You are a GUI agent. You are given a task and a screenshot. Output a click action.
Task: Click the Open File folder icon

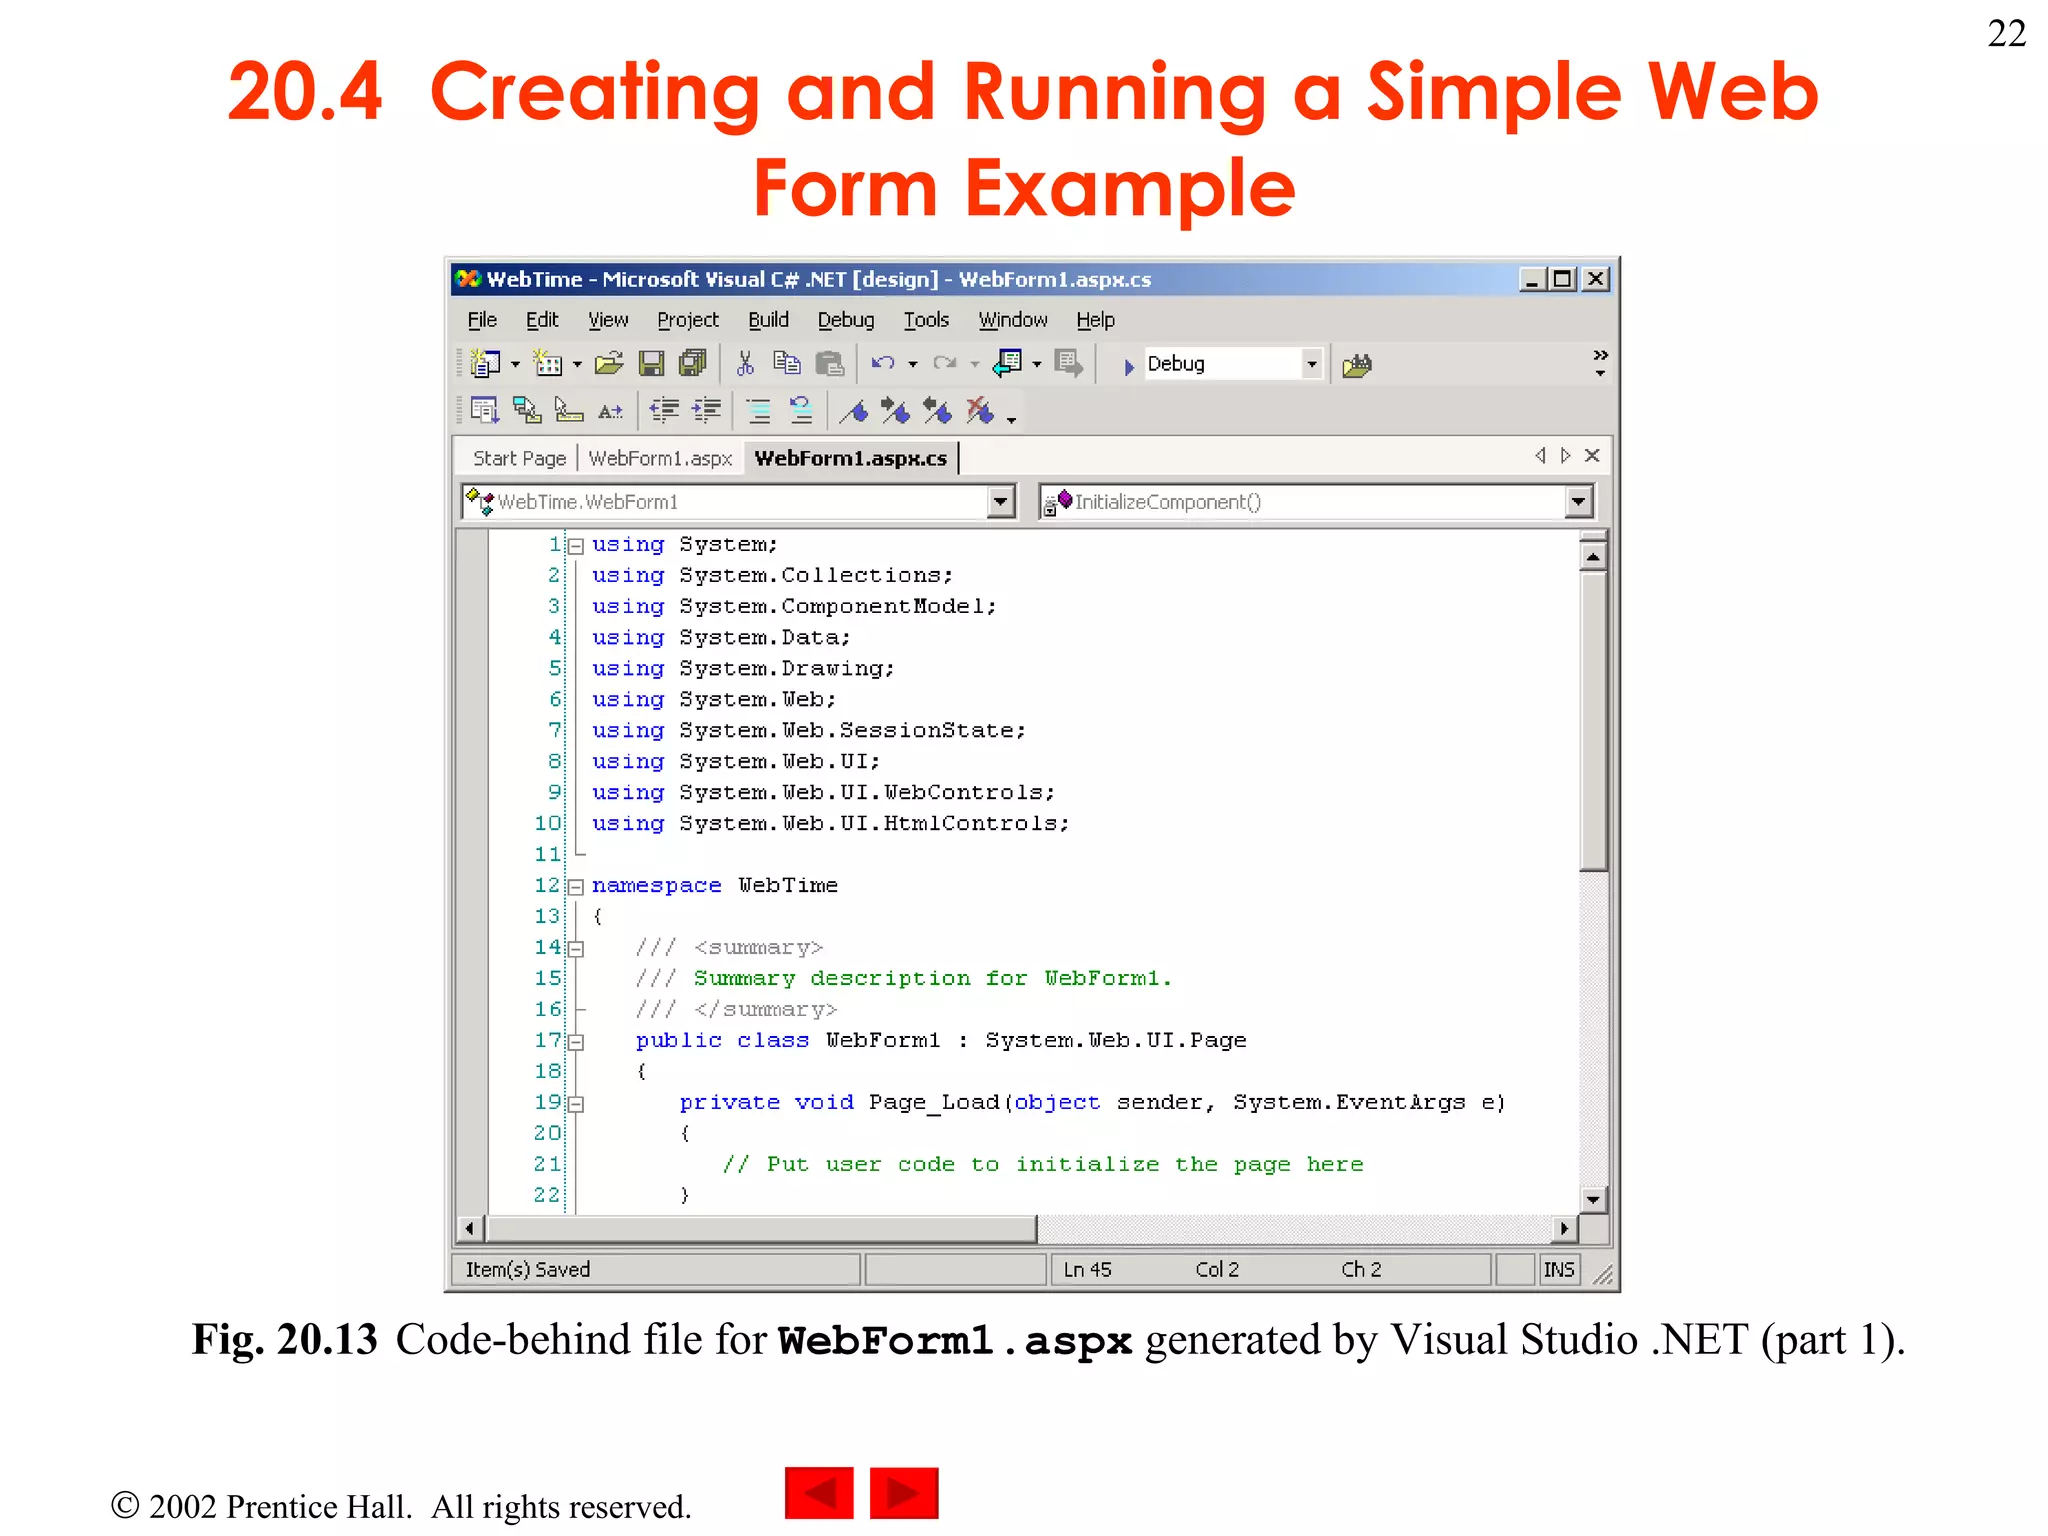click(609, 364)
